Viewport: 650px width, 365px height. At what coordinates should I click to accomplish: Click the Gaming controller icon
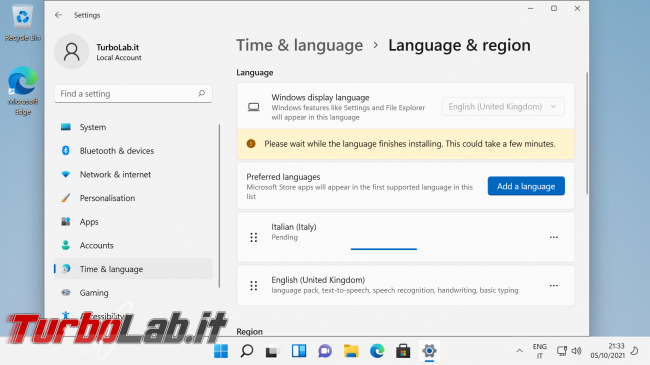65,292
